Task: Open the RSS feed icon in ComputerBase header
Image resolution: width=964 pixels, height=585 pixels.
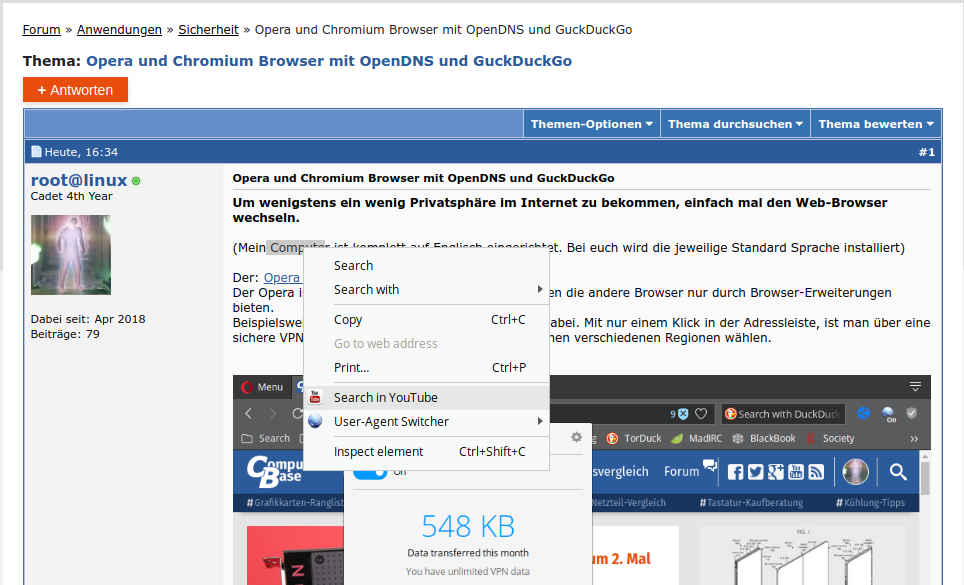Action: coord(816,472)
